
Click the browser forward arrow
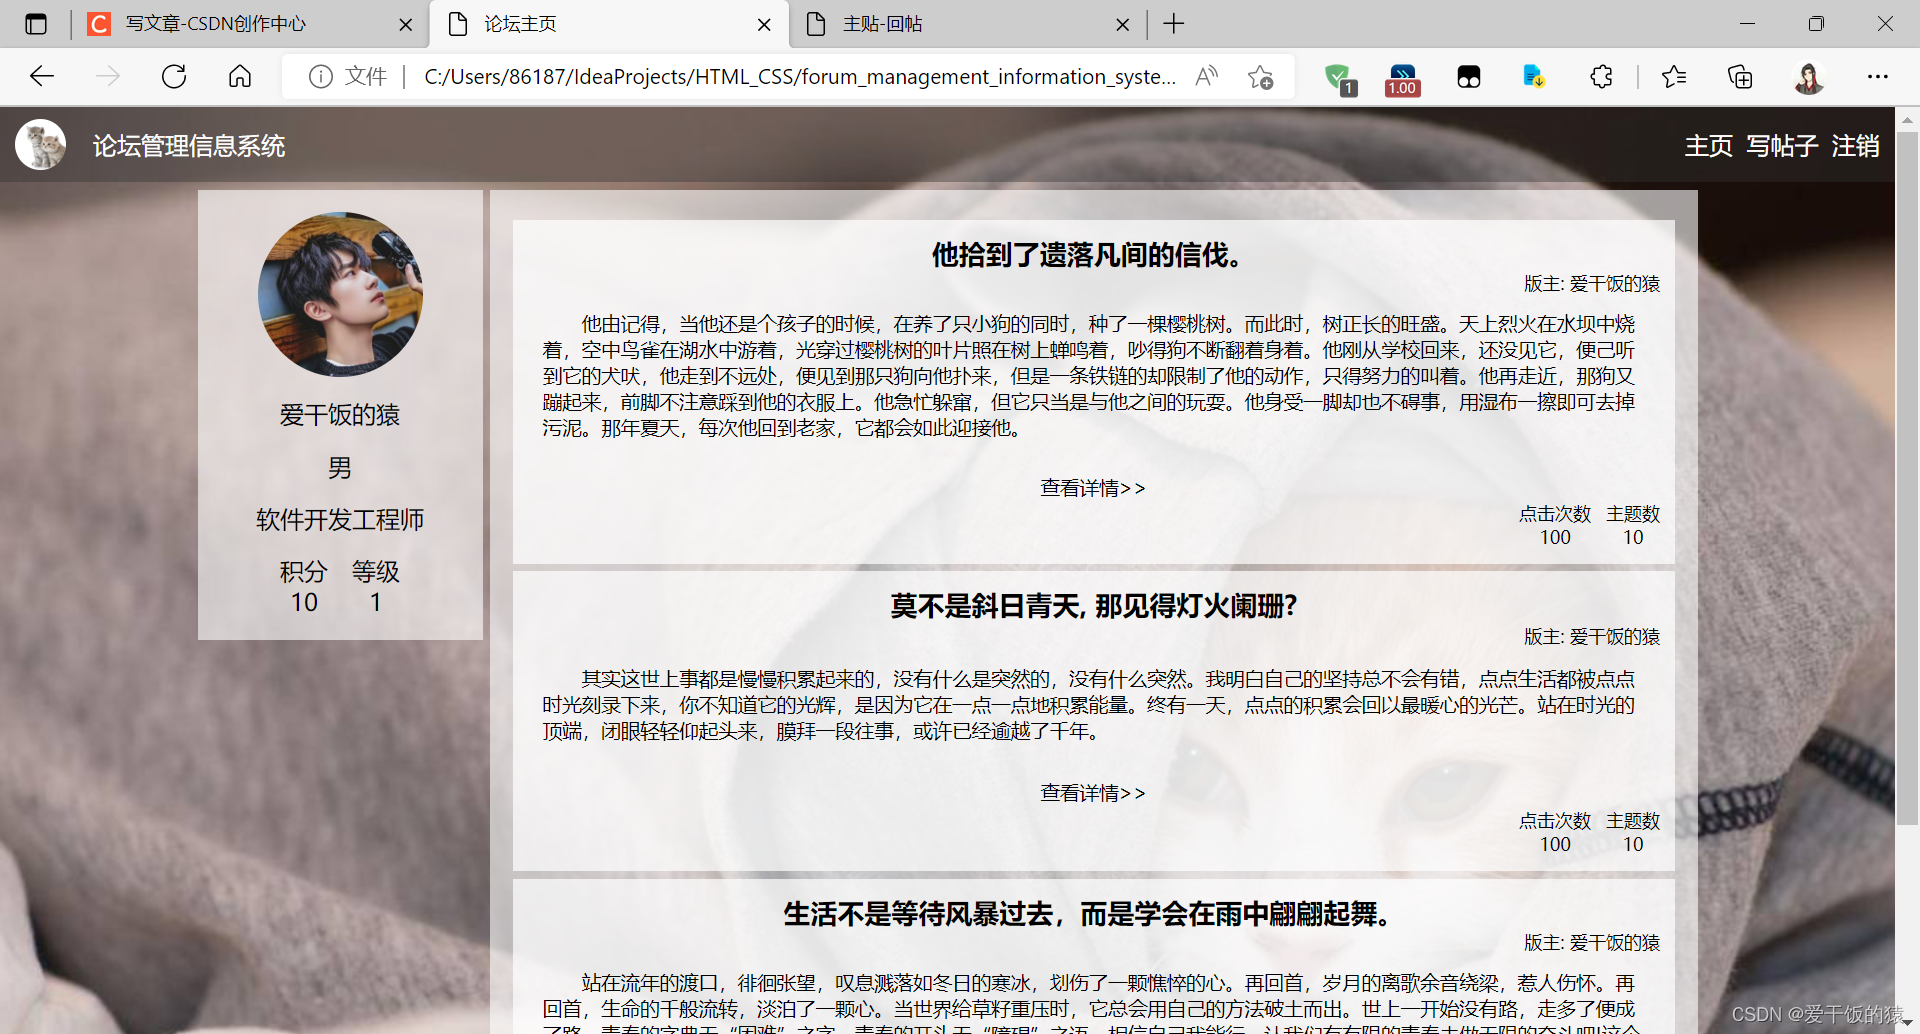108,76
